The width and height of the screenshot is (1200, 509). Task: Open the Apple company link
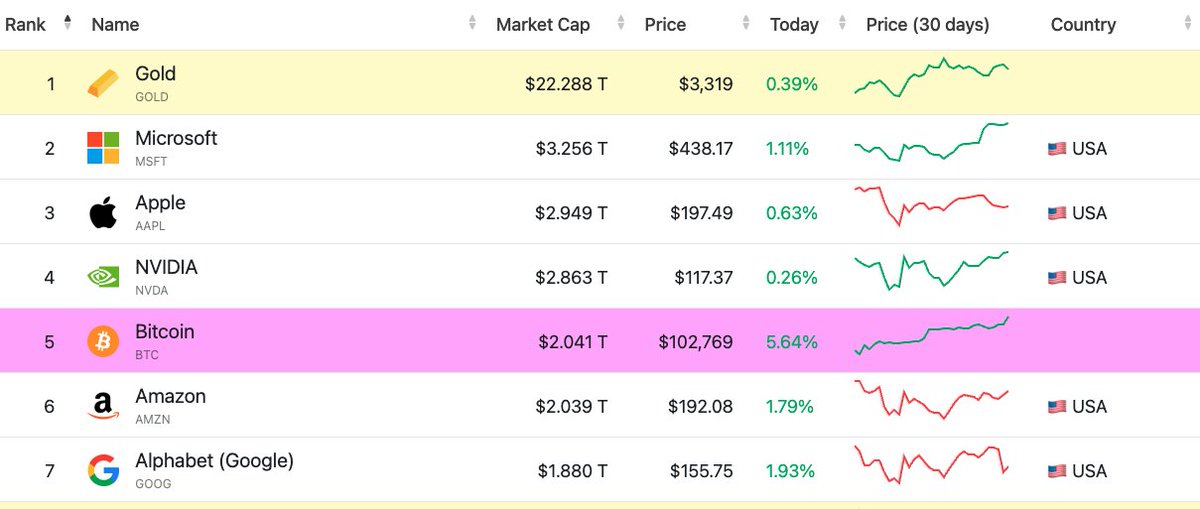tap(160, 202)
